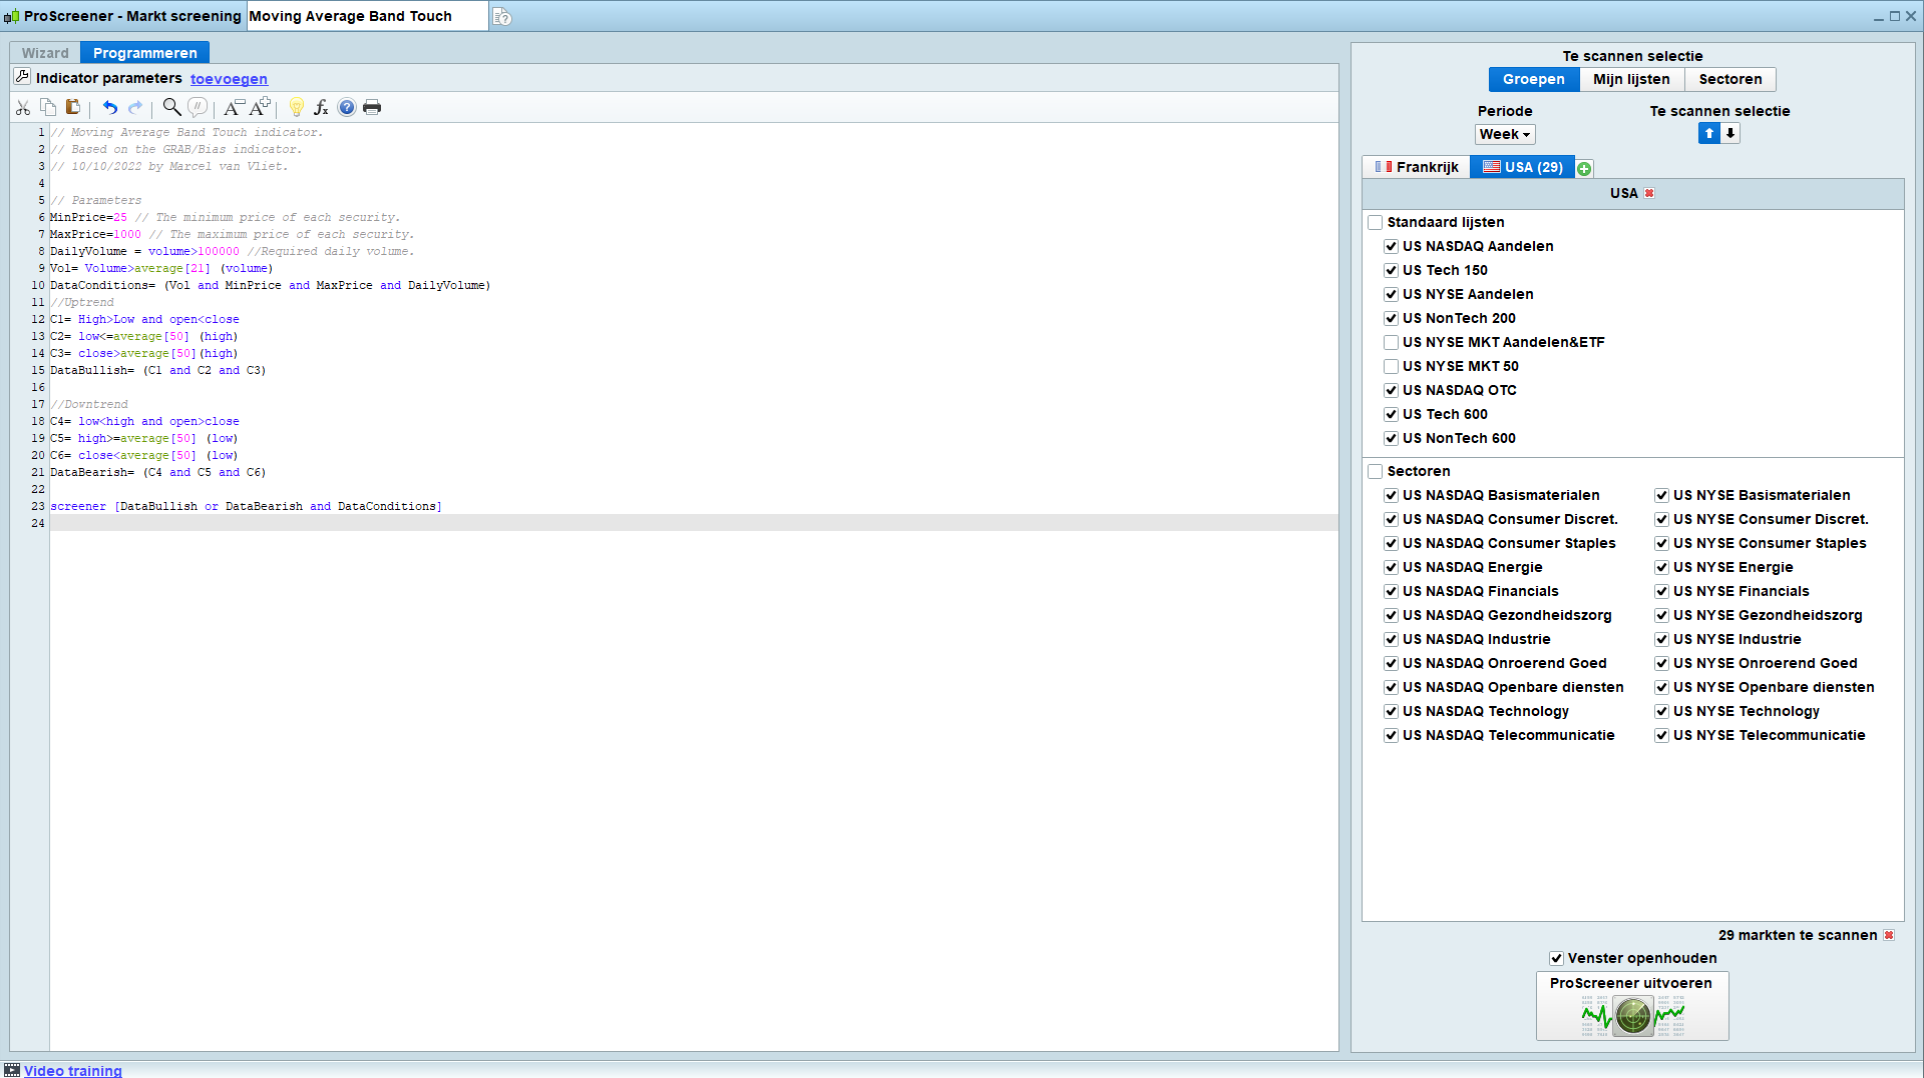The height and width of the screenshot is (1078, 1924).
Task: Copy code using the copy icon
Action: point(48,107)
